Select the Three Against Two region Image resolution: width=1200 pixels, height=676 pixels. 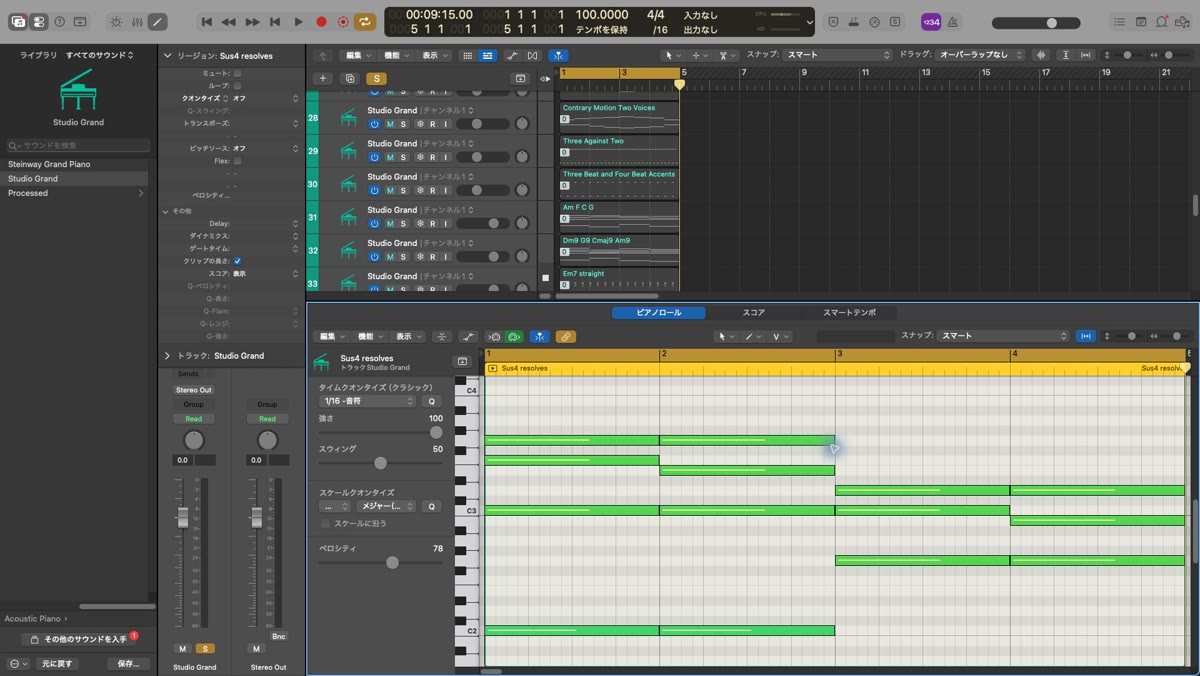click(x=620, y=150)
